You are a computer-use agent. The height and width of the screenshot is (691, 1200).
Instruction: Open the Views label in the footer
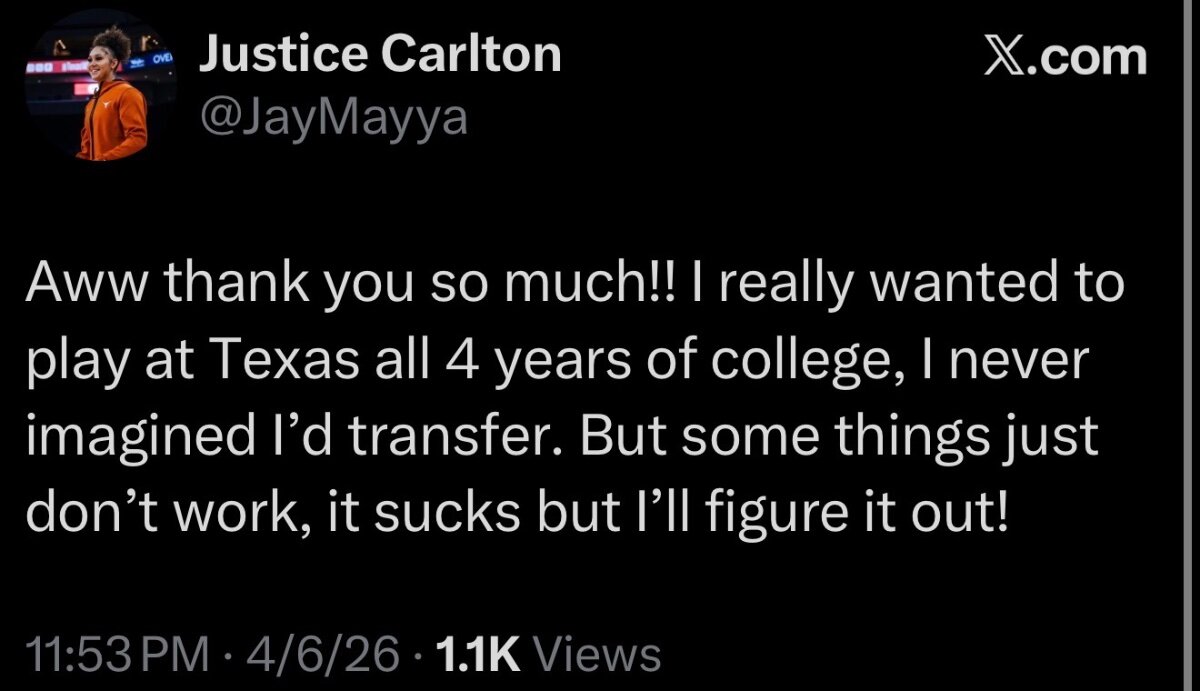(x=599, y=655)
